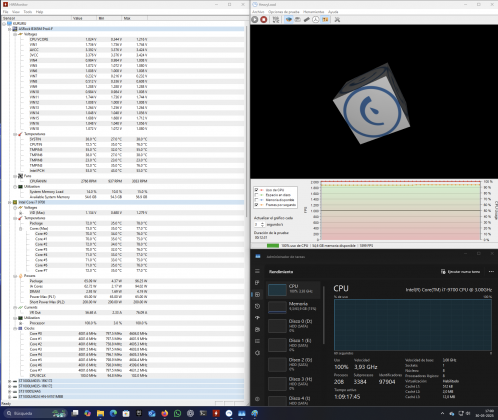
Task: Open the three-dot more options in Task Manager
Action: (491, 272)
